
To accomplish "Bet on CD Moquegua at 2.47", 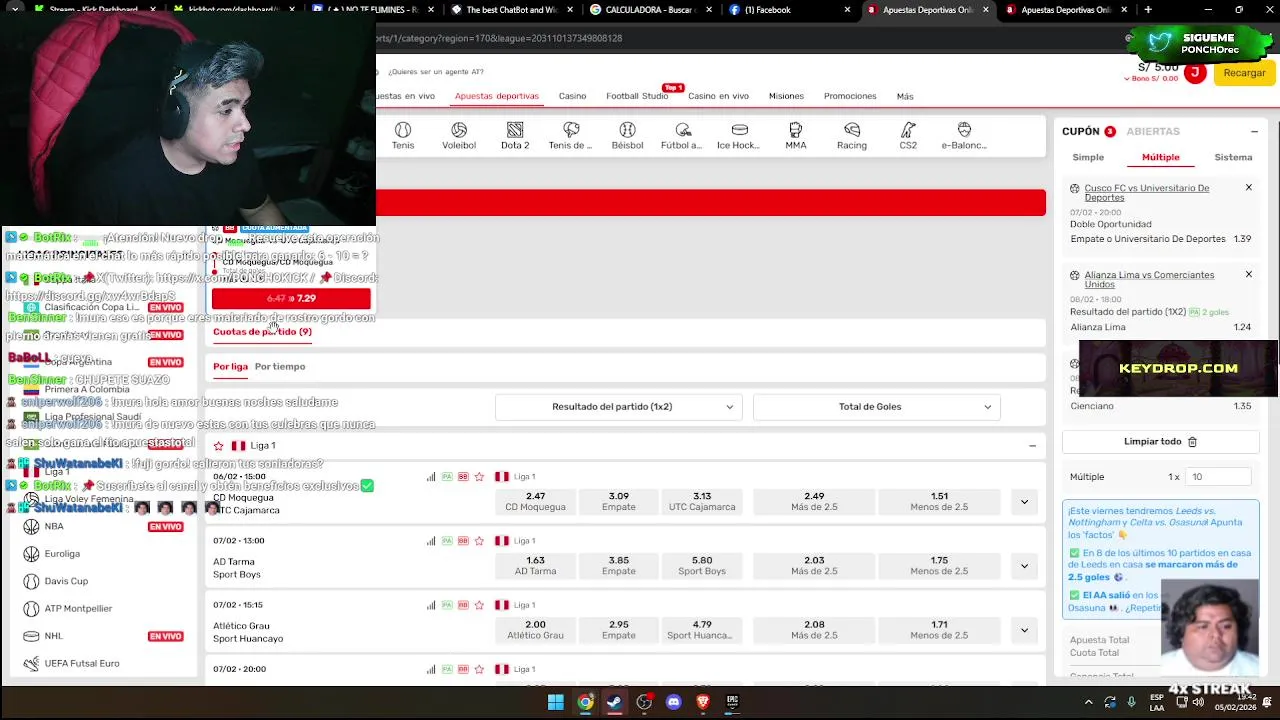I will (535, 501).
